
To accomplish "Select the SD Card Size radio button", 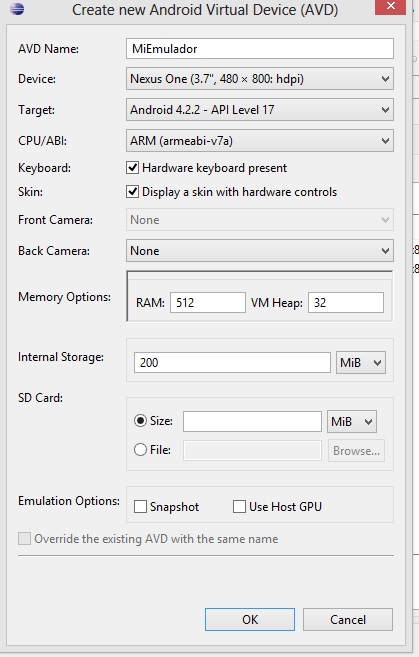I will [140, 420].
